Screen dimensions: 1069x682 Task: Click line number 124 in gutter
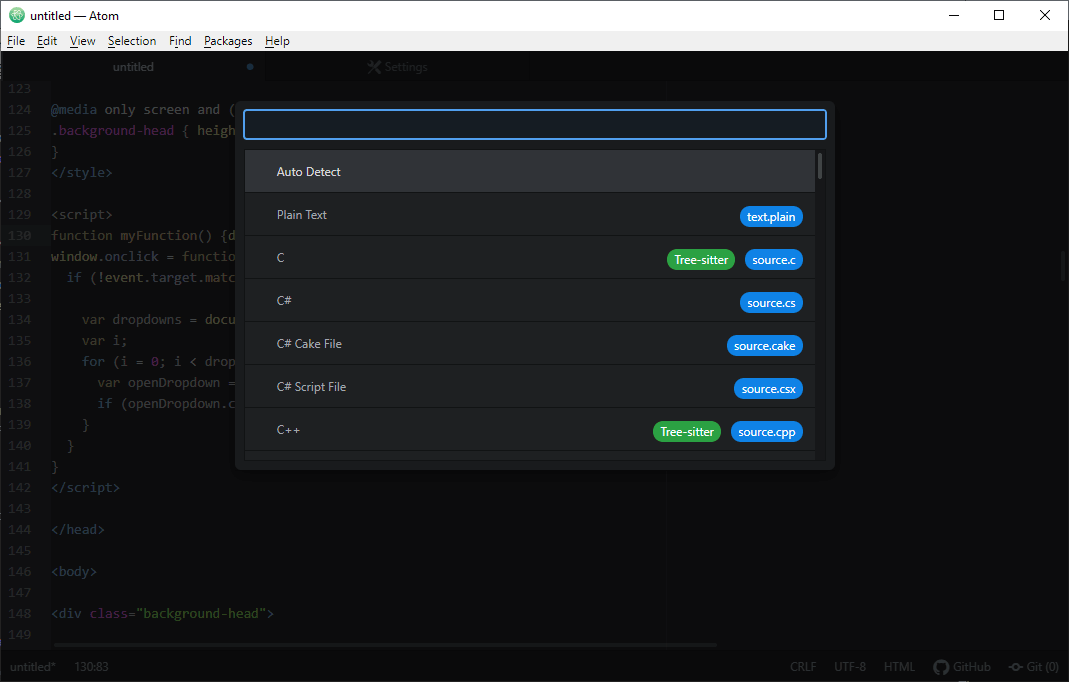tap(20, 109)
